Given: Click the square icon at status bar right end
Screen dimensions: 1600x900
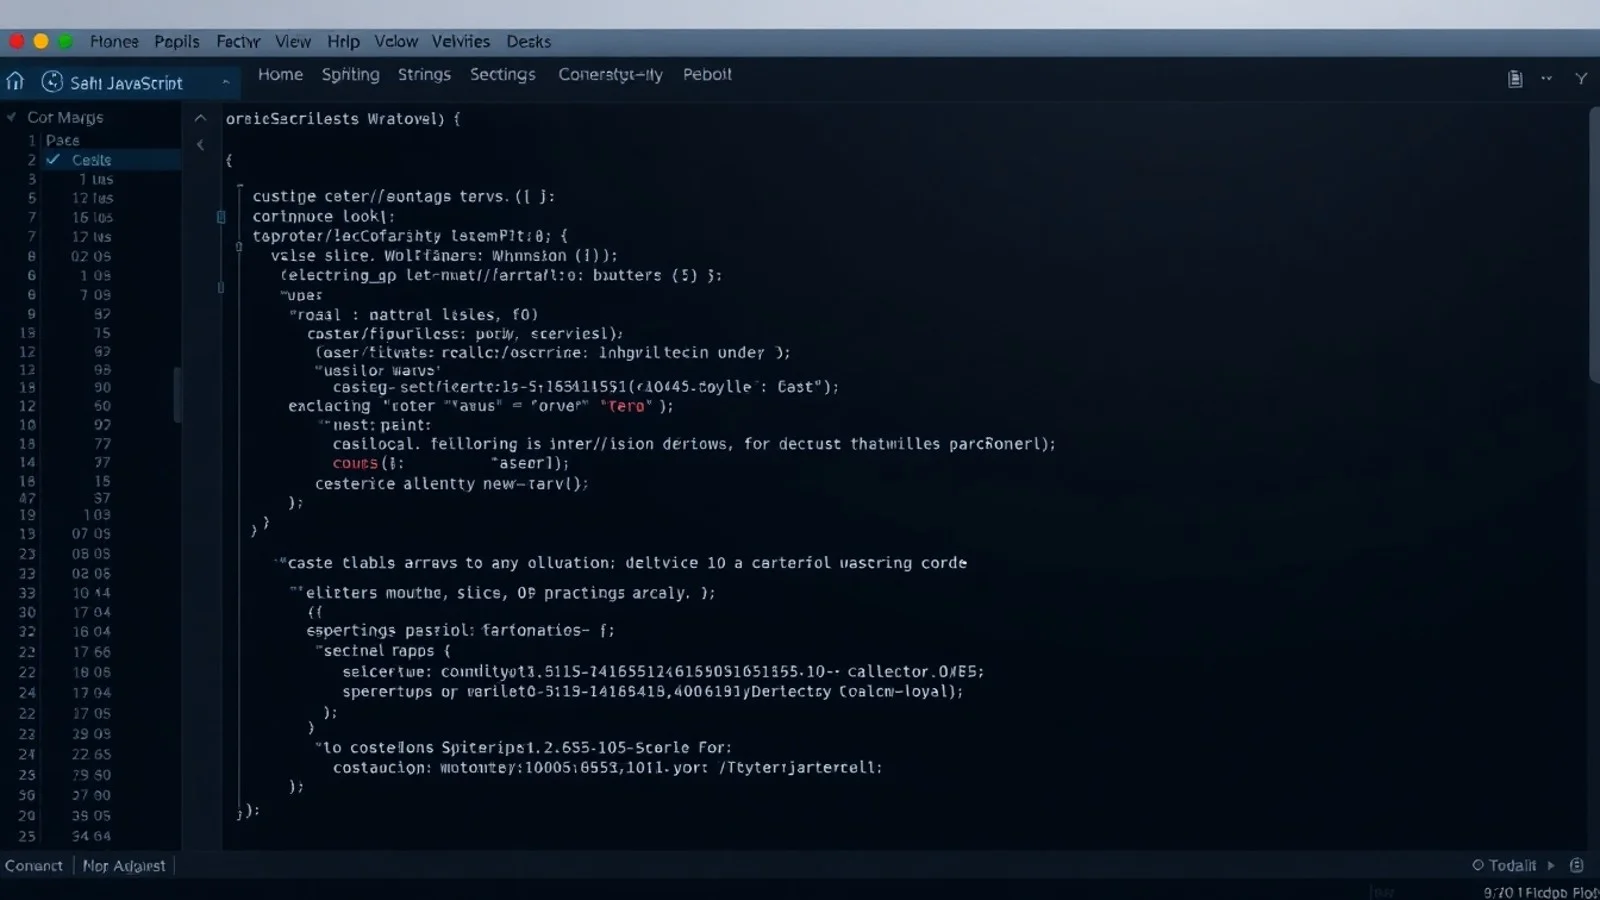Looking at the screenshot, I should tap(1577, 865).
